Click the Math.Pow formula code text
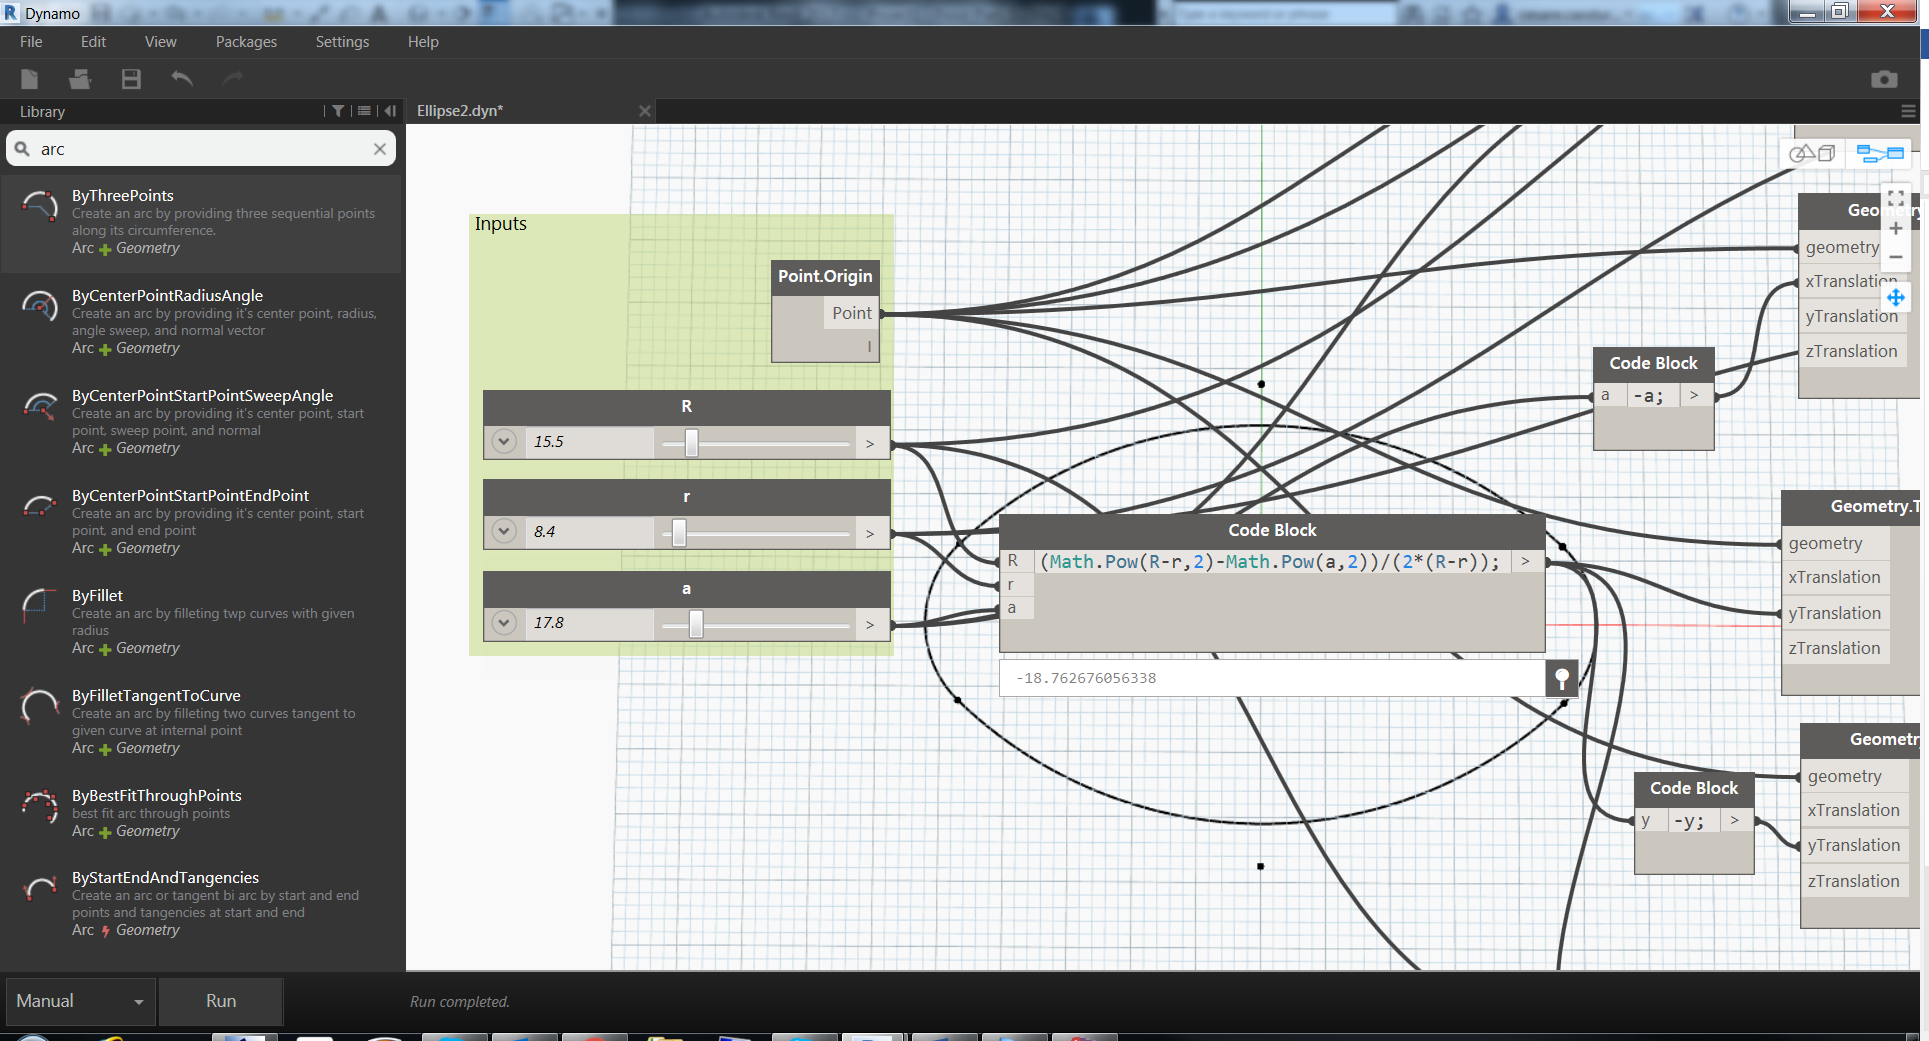This screenshot has height=1041, width=1929. click(x=1270, y=562)
